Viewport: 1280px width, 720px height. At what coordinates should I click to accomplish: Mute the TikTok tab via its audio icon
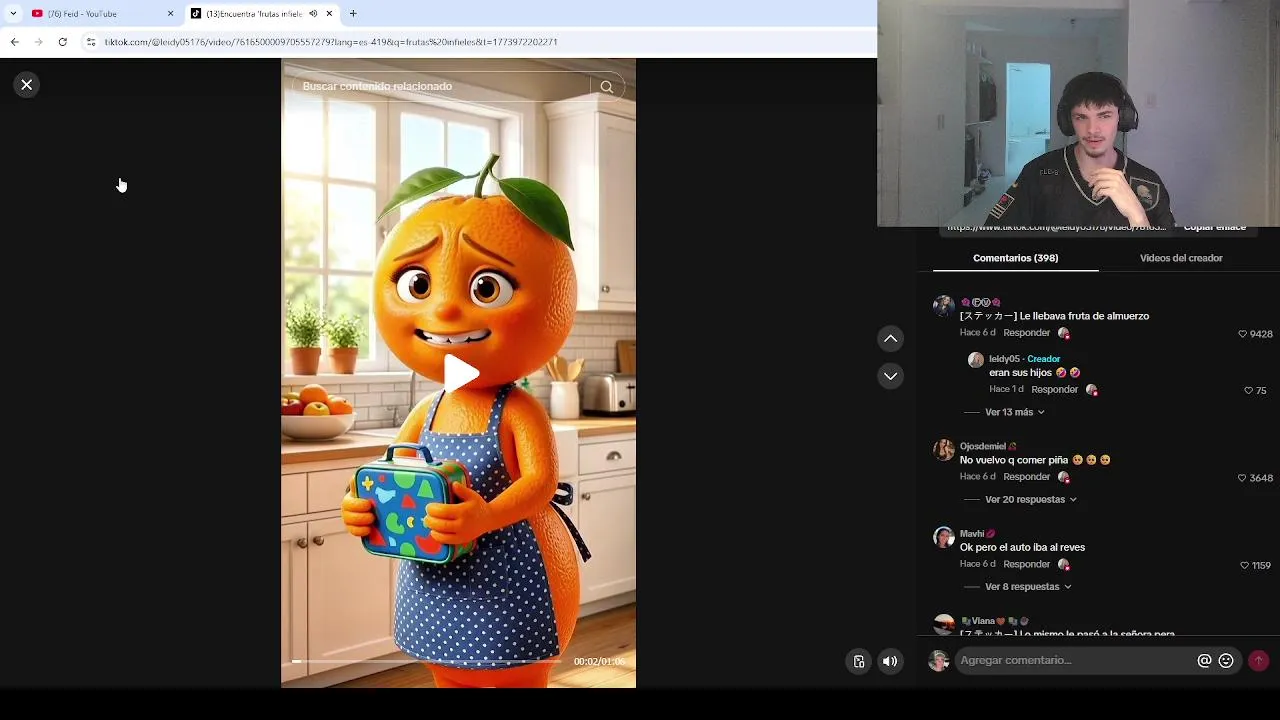[x=313, y=14]
